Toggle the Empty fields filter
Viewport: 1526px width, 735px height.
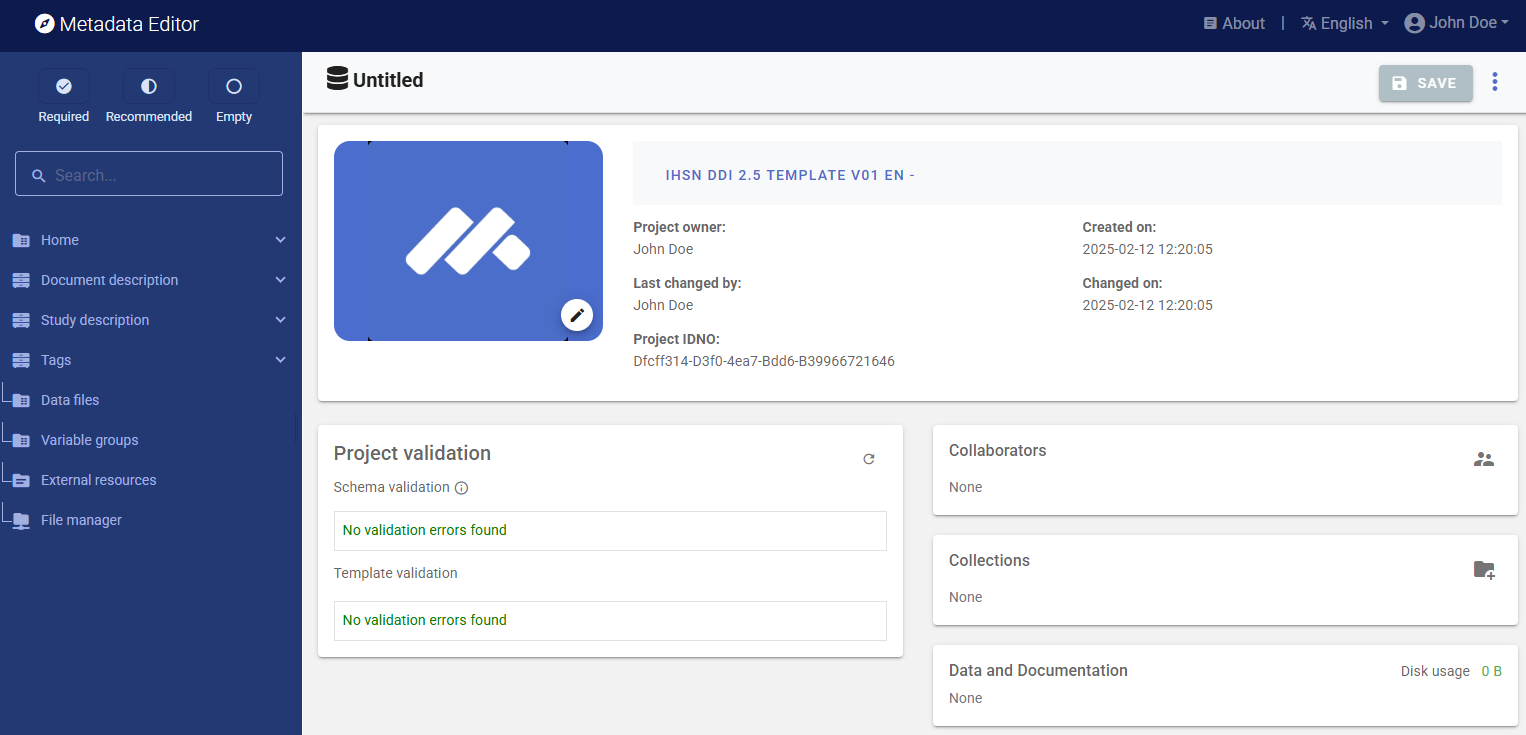pos(234,87)
